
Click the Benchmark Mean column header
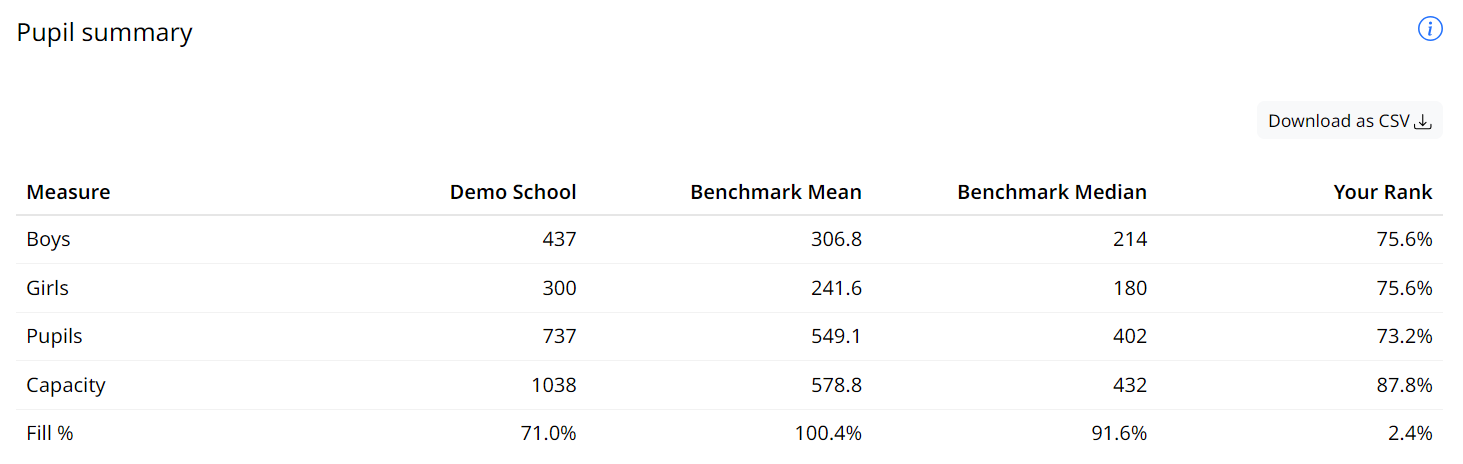click(x=775, y=192)
